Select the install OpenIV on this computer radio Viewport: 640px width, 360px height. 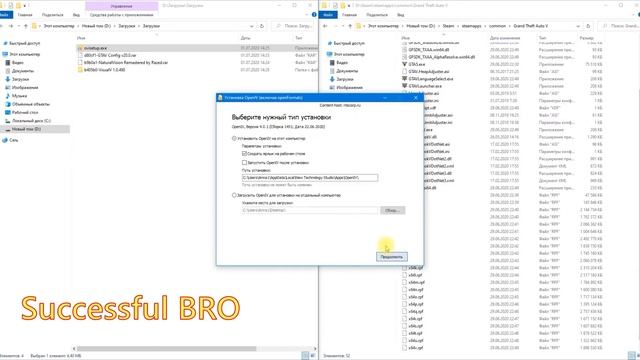pyautogui.click(x=234, y=138)
